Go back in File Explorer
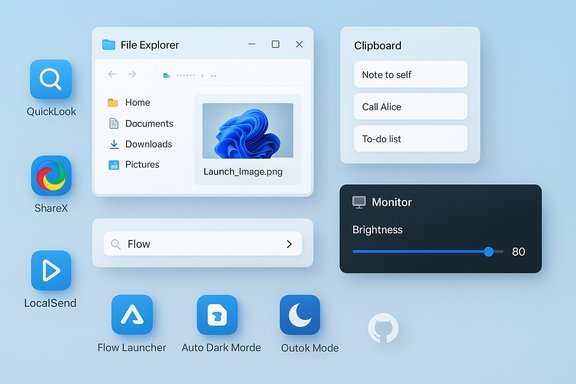 click(x=112, y=74)
